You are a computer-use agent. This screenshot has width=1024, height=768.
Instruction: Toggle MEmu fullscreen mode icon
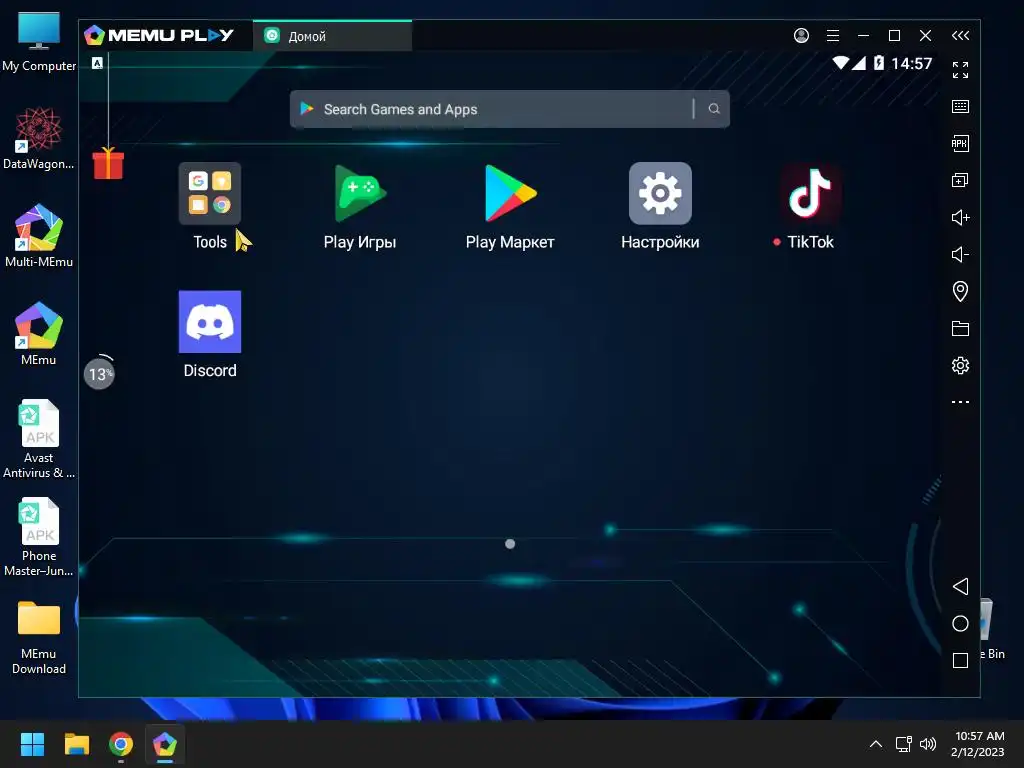(x=960, y=70)
